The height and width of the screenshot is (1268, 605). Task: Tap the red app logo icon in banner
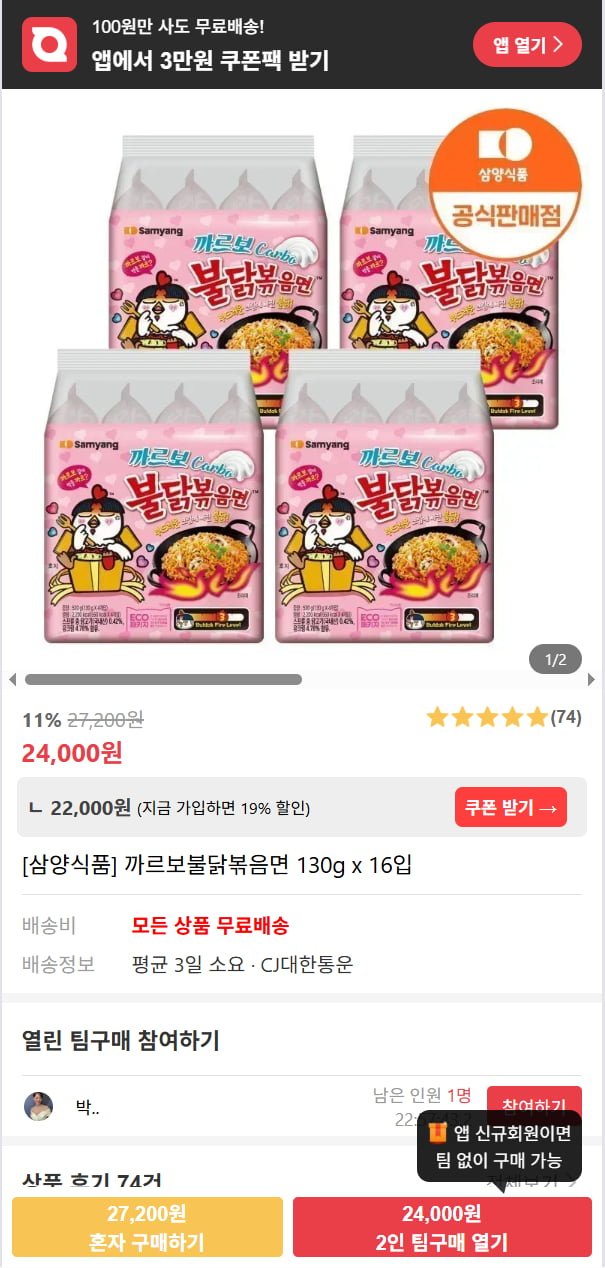point(49,45)
